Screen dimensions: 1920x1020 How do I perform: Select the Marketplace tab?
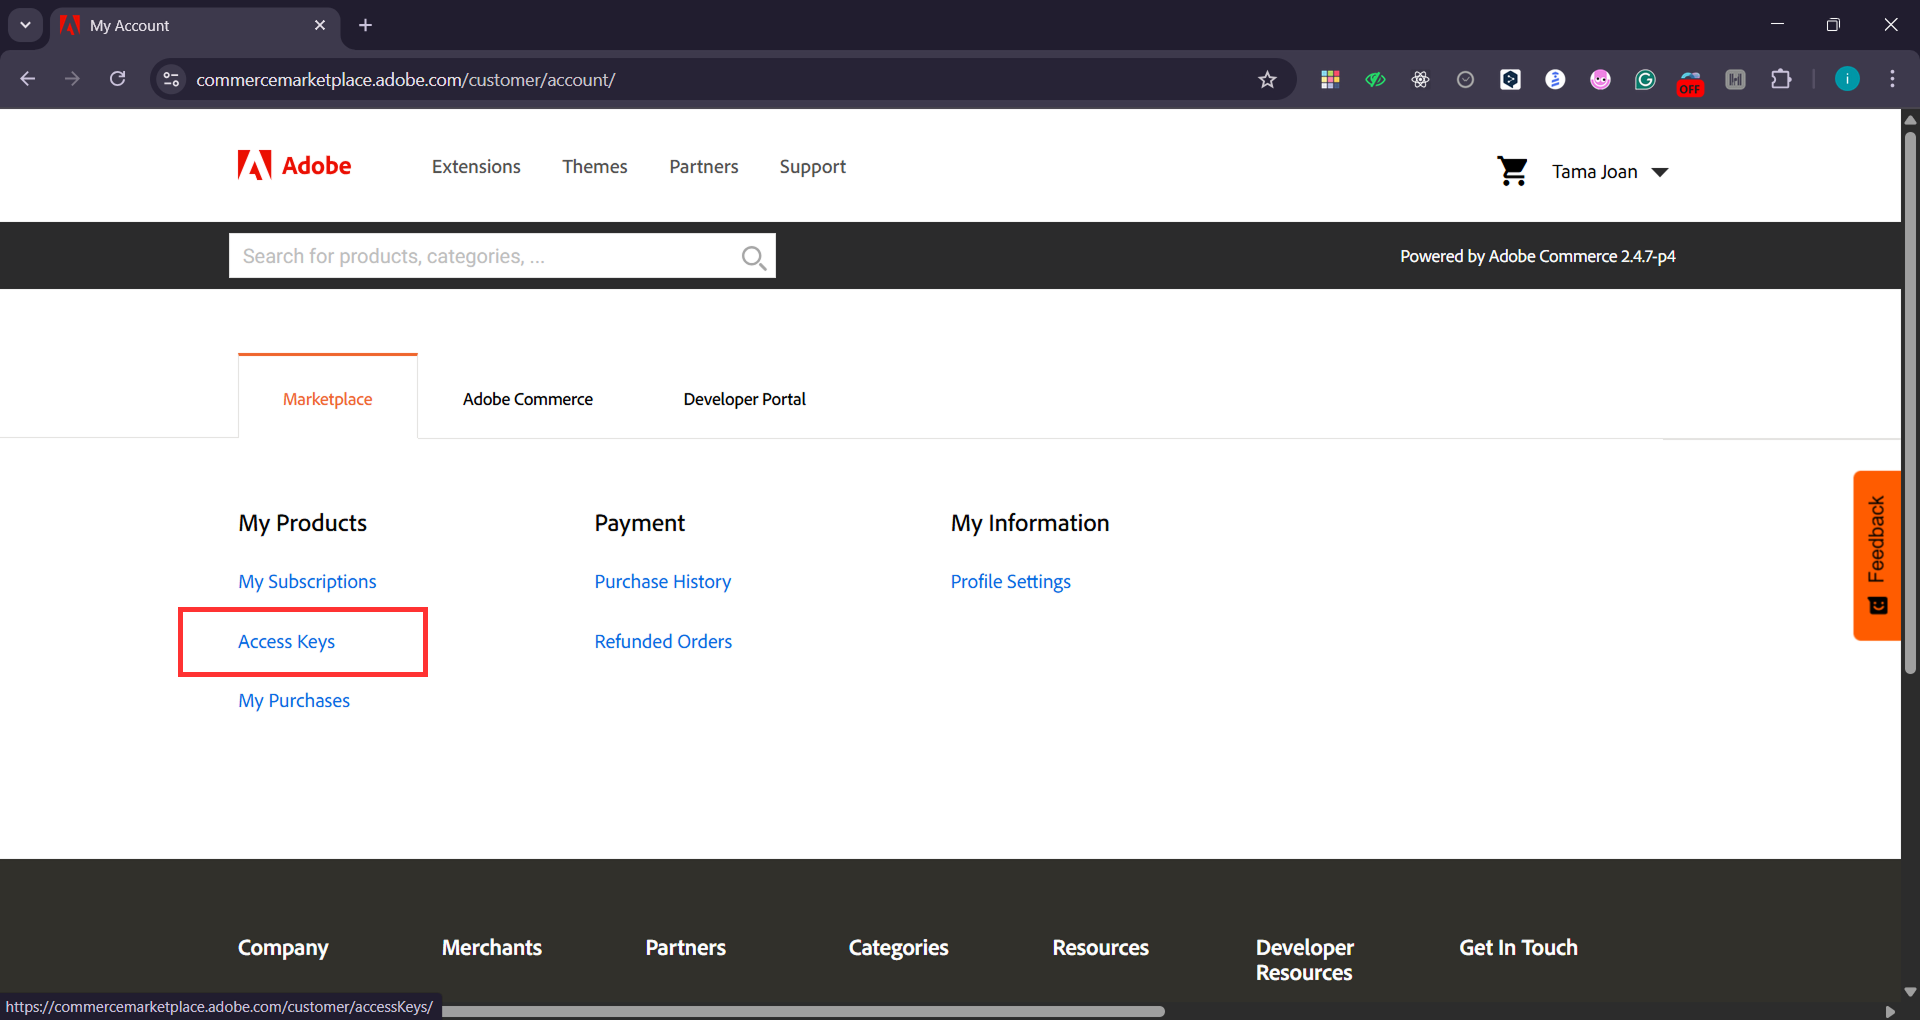coord(327,398)
